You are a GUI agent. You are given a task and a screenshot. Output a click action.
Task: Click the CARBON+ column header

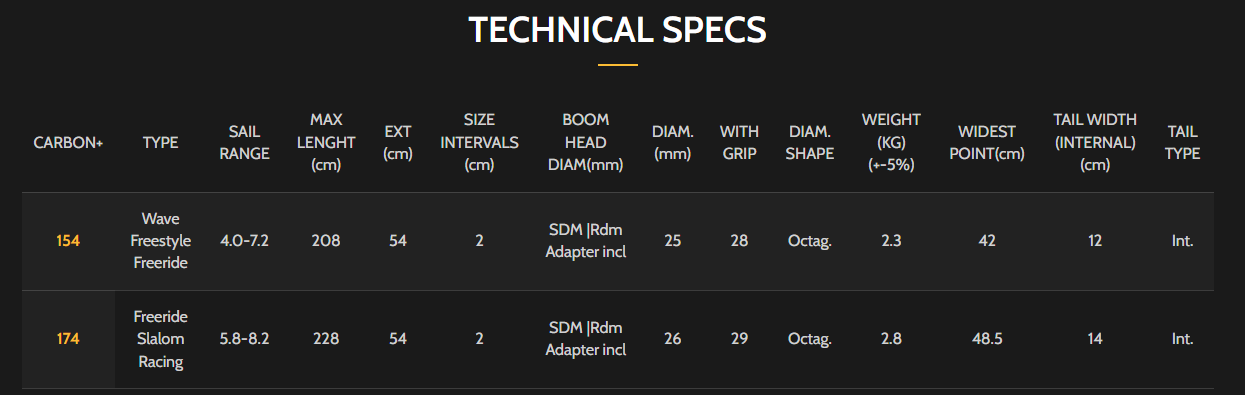[x=68, y=143]
